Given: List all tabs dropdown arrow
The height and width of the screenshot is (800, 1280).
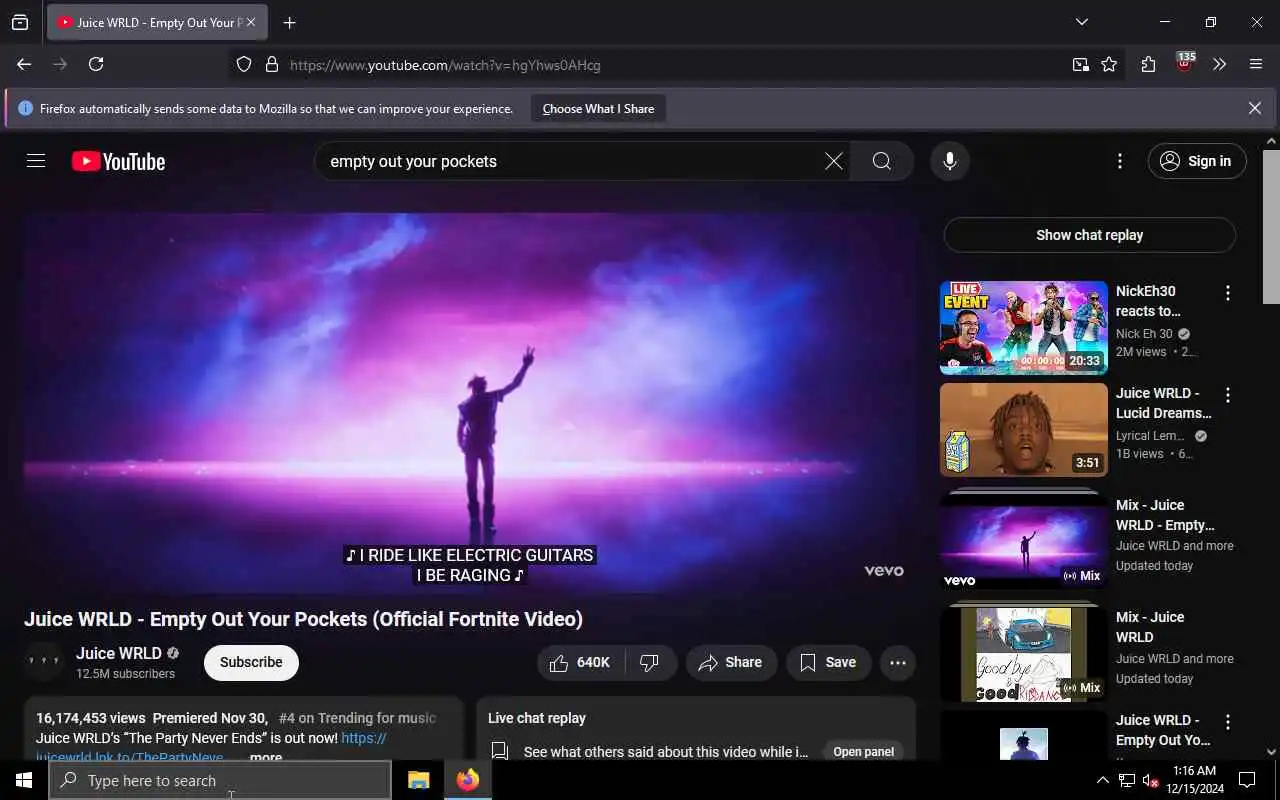Looking at the screenshot, I should click(x=1081, y=22).
